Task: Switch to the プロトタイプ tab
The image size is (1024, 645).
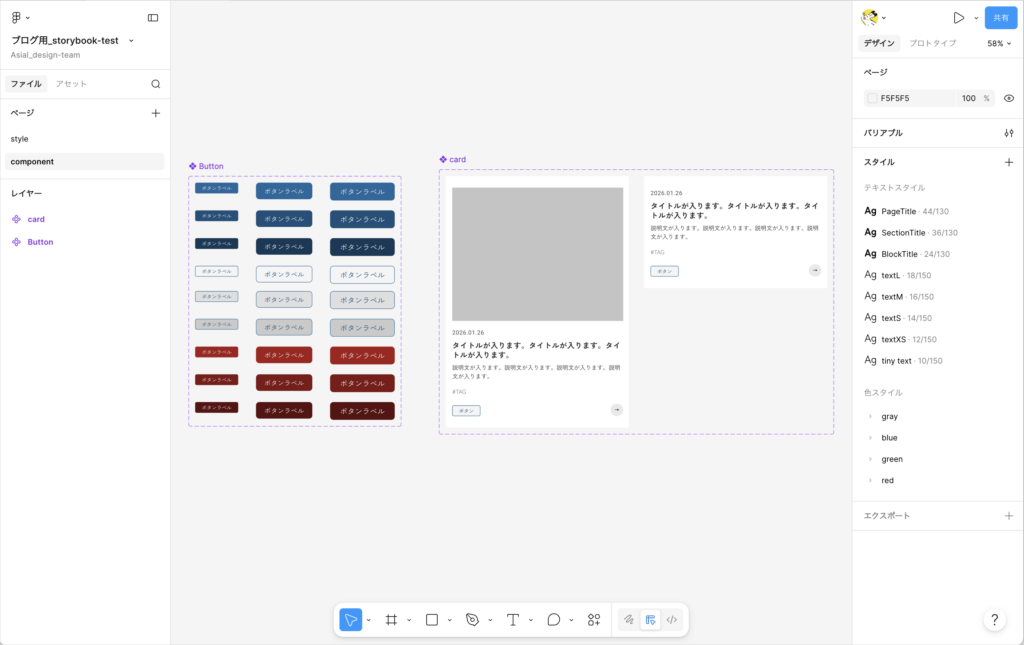Action: pyautogui.click(x=933, y=43)
